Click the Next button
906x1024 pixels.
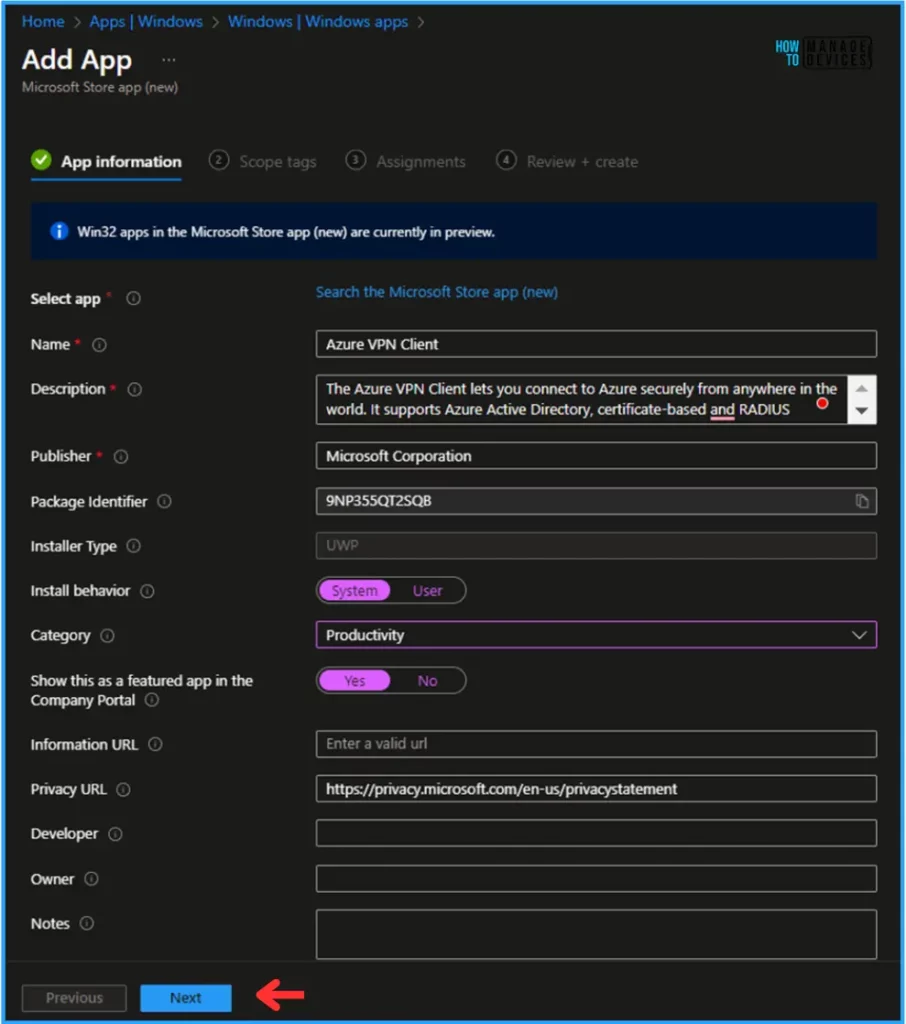click(x=186, y=998)
